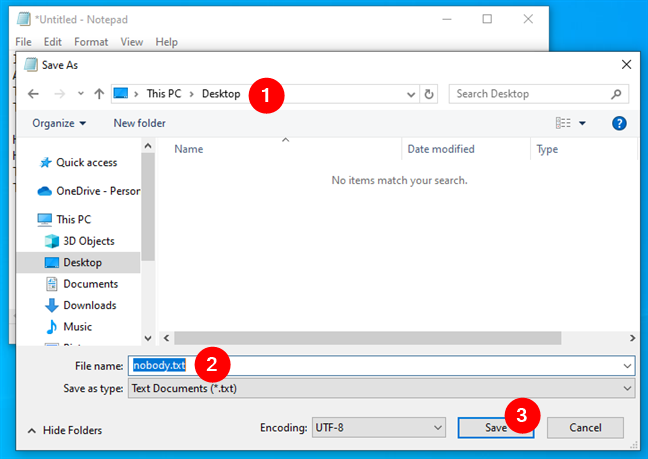Create a New folder
648x459 pixels.
click(x=140, y=123)
